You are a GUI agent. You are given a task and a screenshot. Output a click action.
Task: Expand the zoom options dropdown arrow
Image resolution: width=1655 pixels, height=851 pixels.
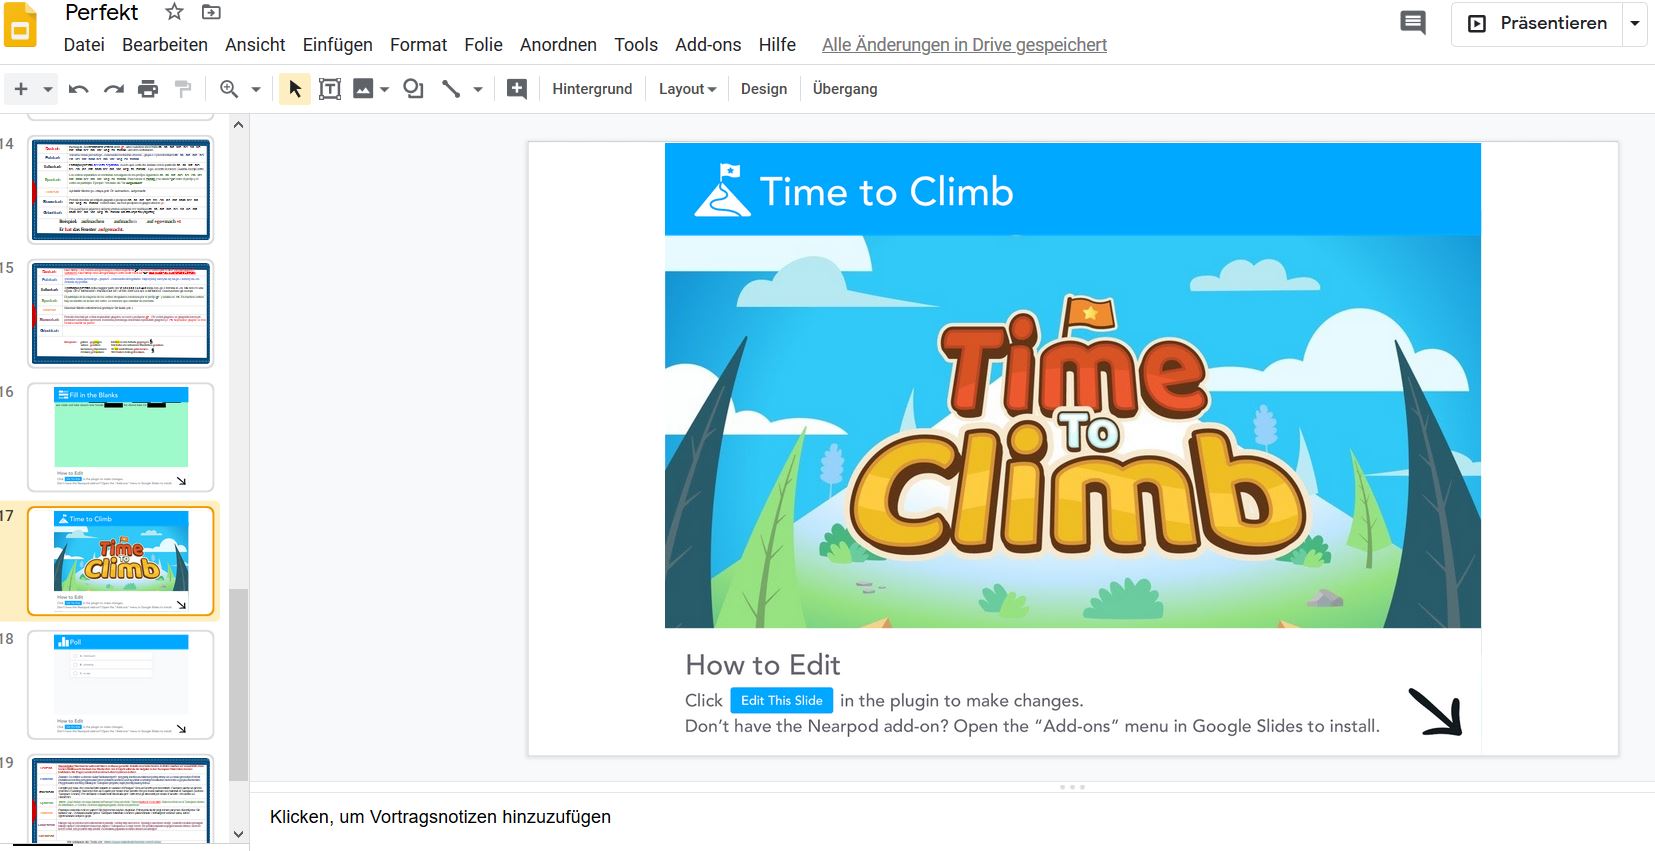256,89
